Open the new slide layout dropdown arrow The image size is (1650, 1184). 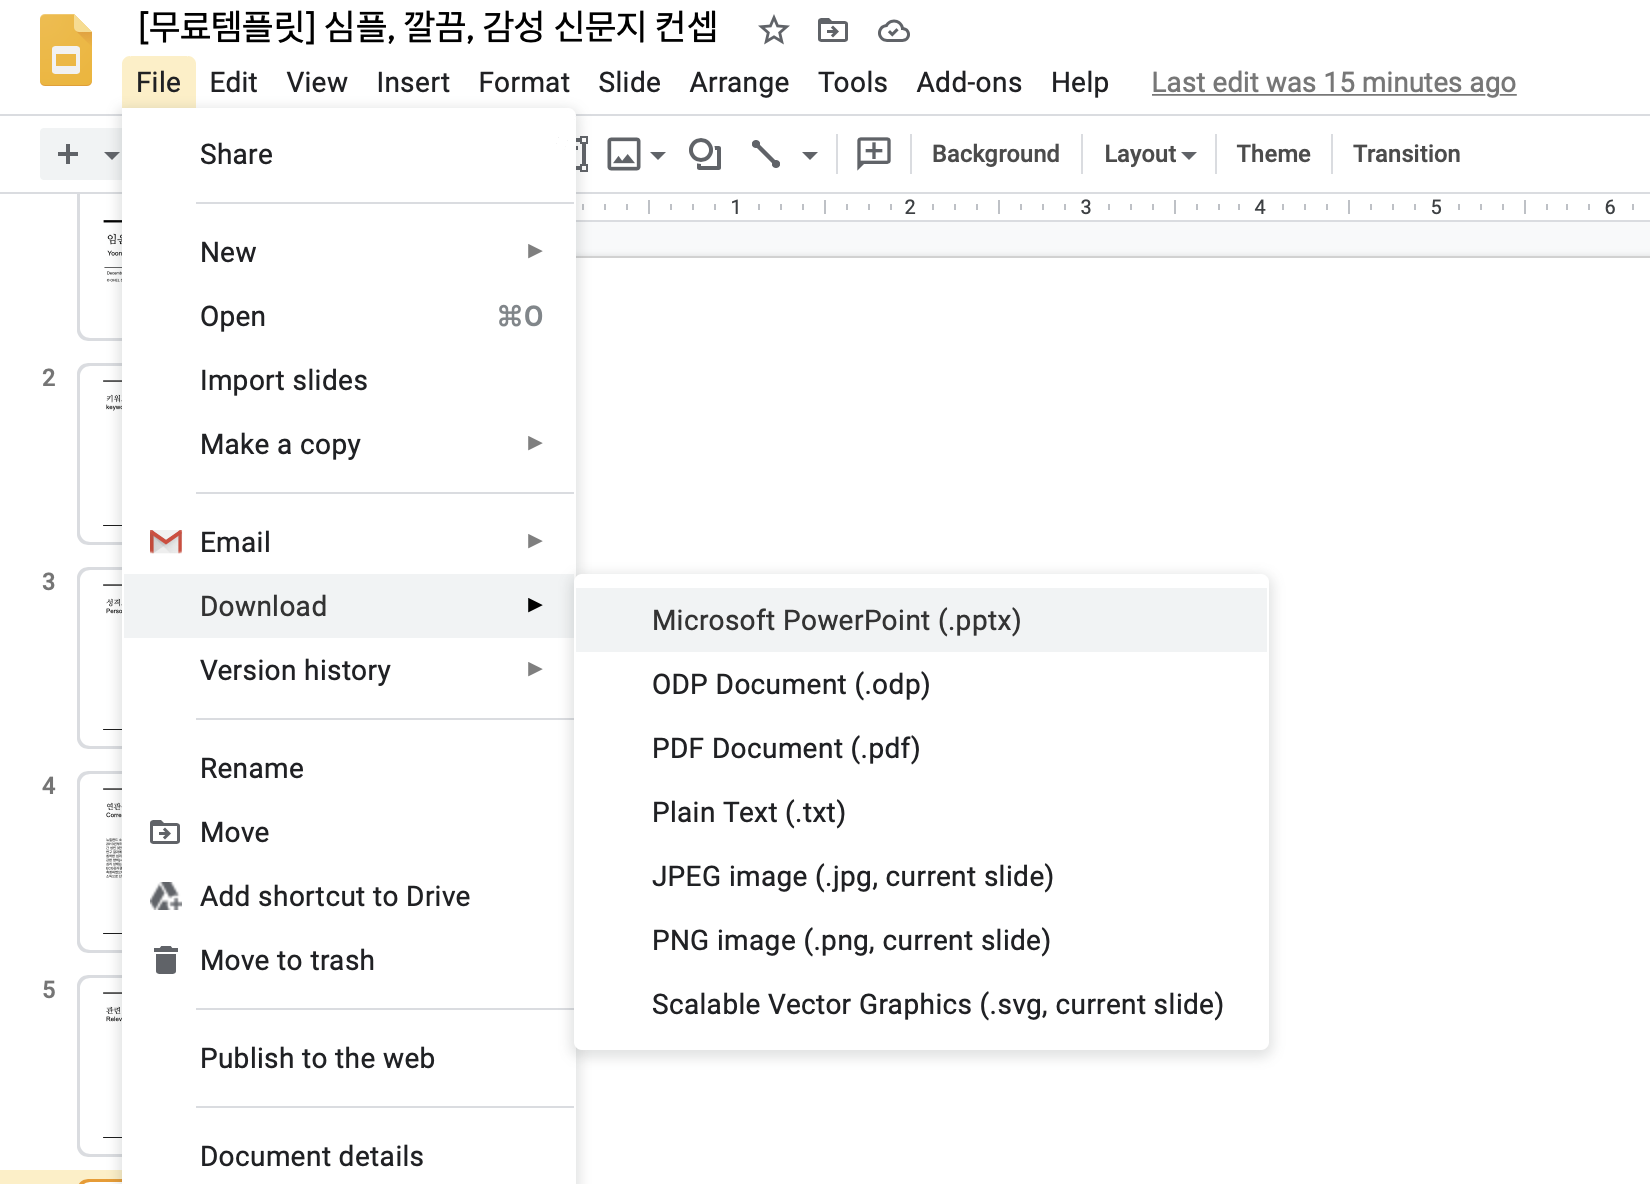point(112,154)
